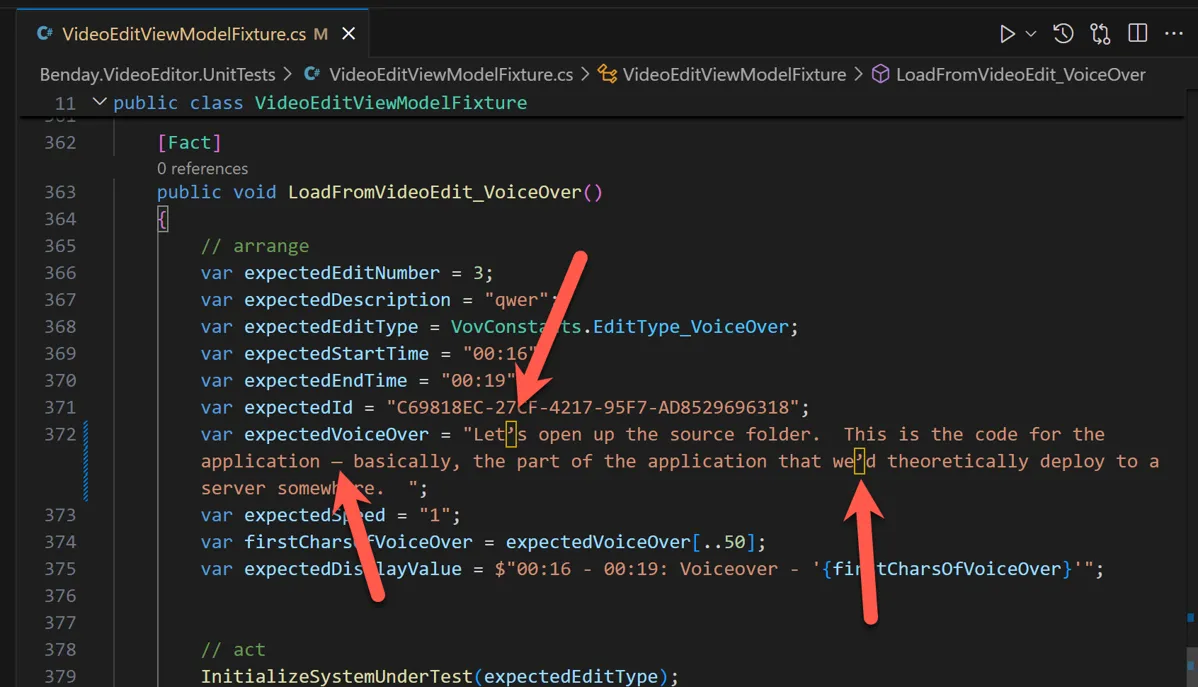Click the class symbol icon in breadcrumbs

(607, 74)
